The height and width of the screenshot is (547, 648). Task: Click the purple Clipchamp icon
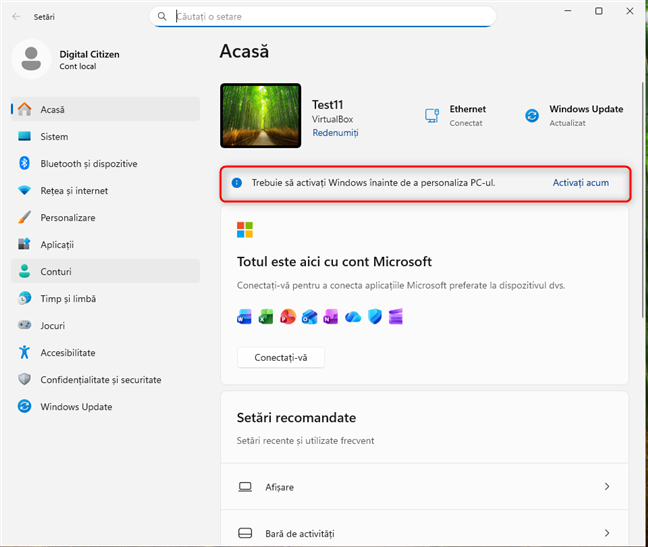tap(395, 317)
